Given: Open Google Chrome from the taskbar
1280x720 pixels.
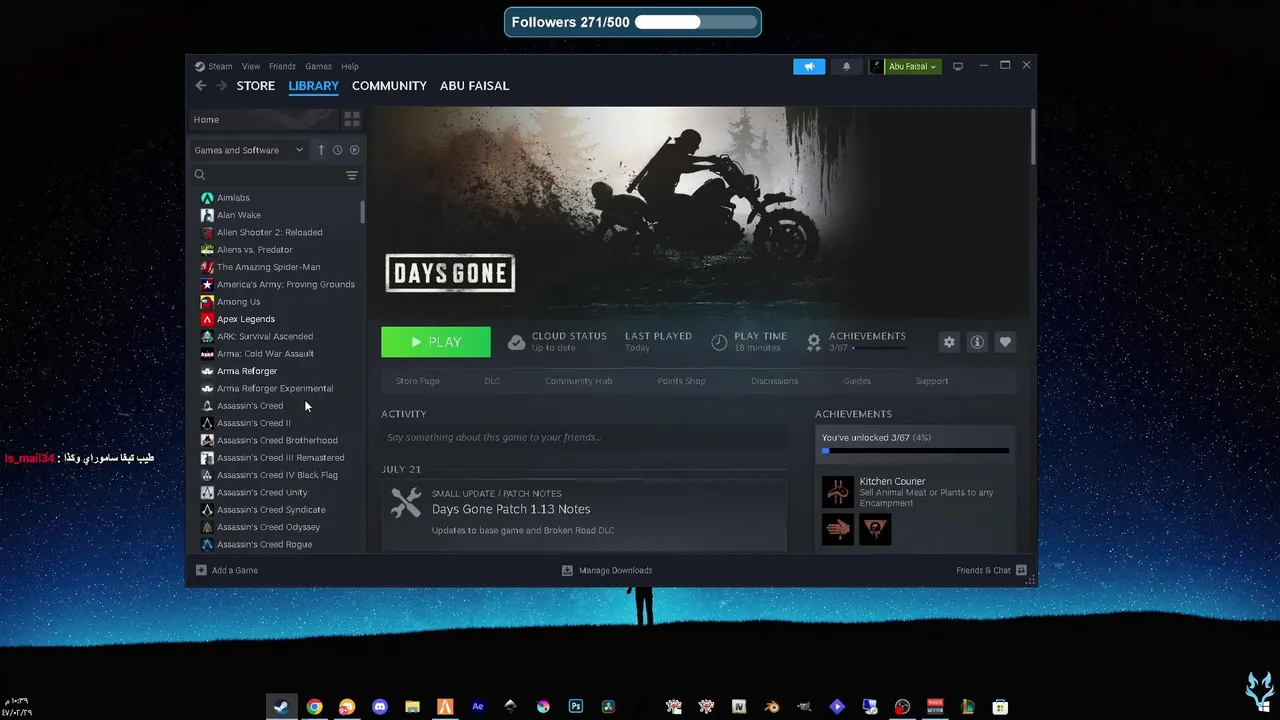Looking at the screenshot, I should point(314,707).
